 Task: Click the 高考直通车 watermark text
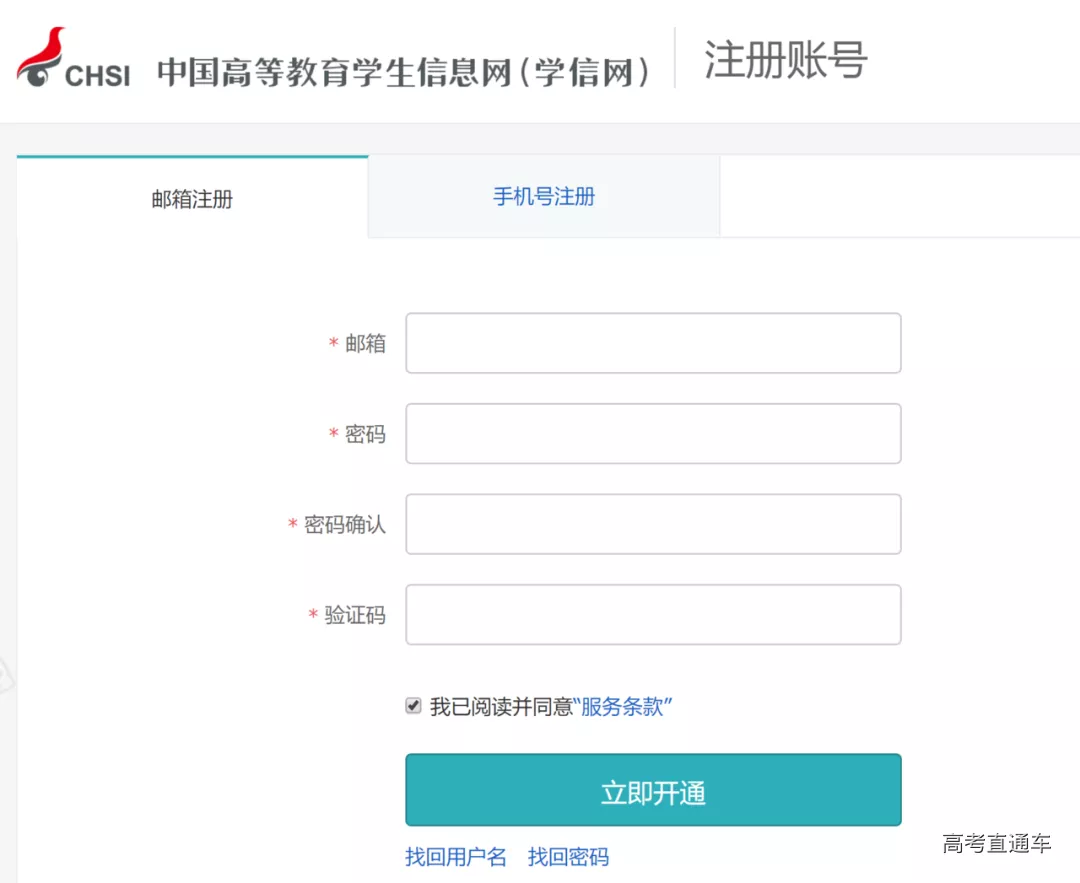[996, 844]
